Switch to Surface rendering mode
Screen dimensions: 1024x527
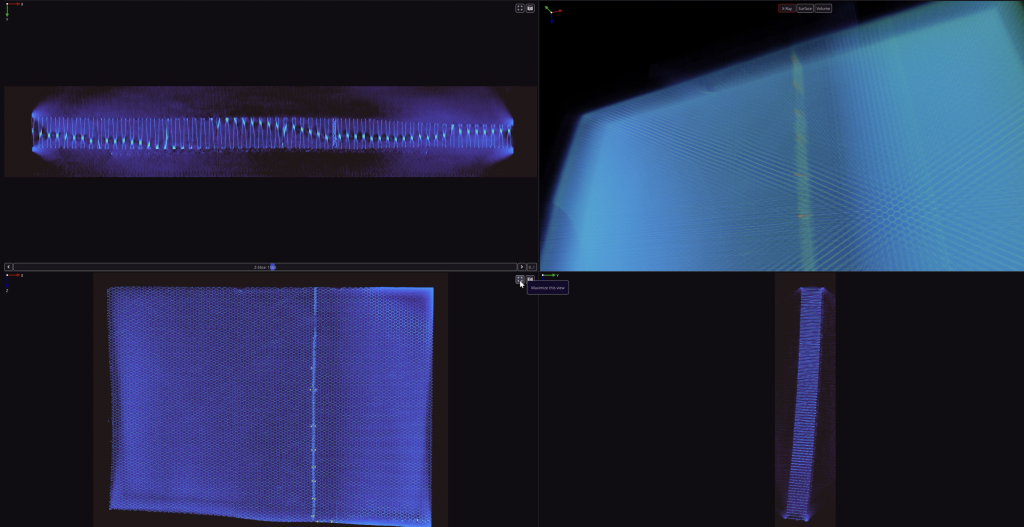click(x=805, y=8)
